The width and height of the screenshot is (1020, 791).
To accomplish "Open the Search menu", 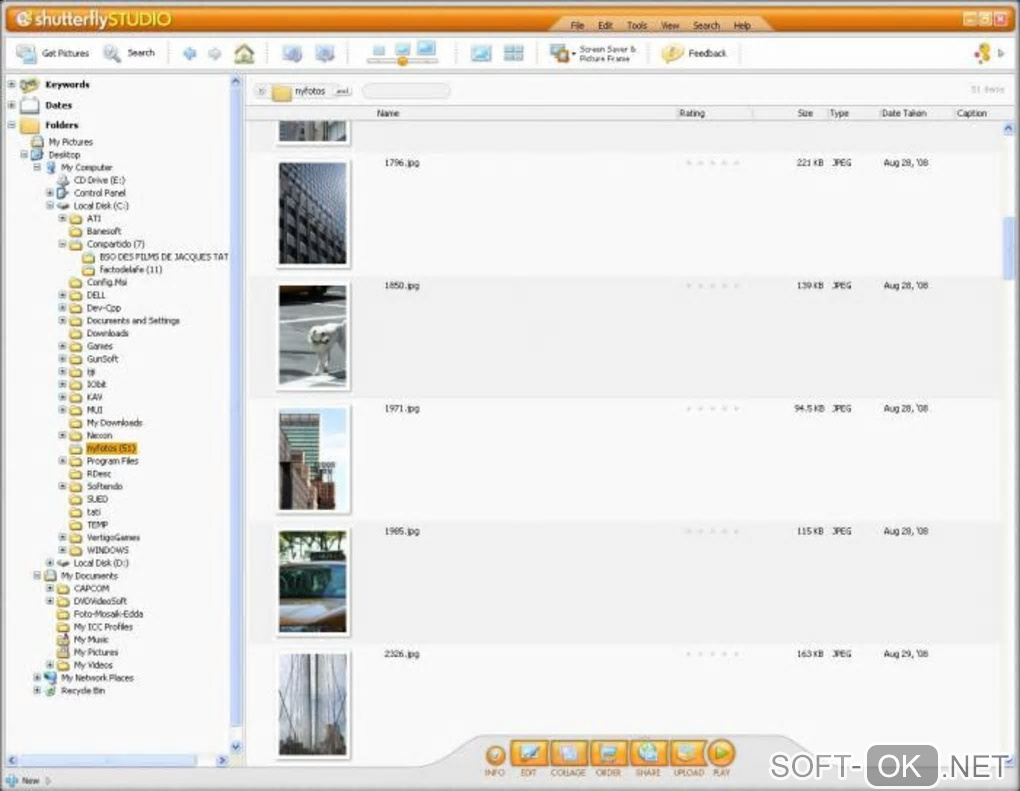I will [706, 25].
